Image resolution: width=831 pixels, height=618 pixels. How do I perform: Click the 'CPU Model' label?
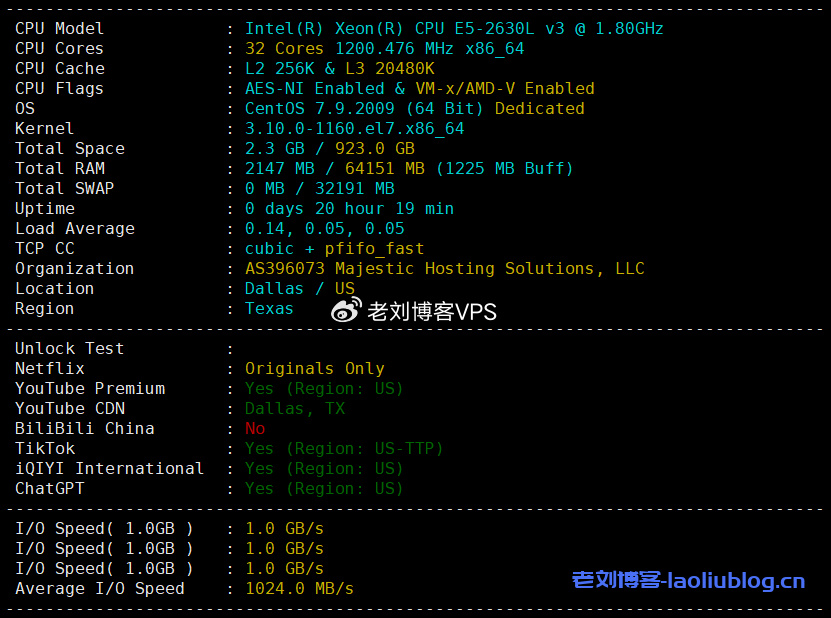click(59, 29)
